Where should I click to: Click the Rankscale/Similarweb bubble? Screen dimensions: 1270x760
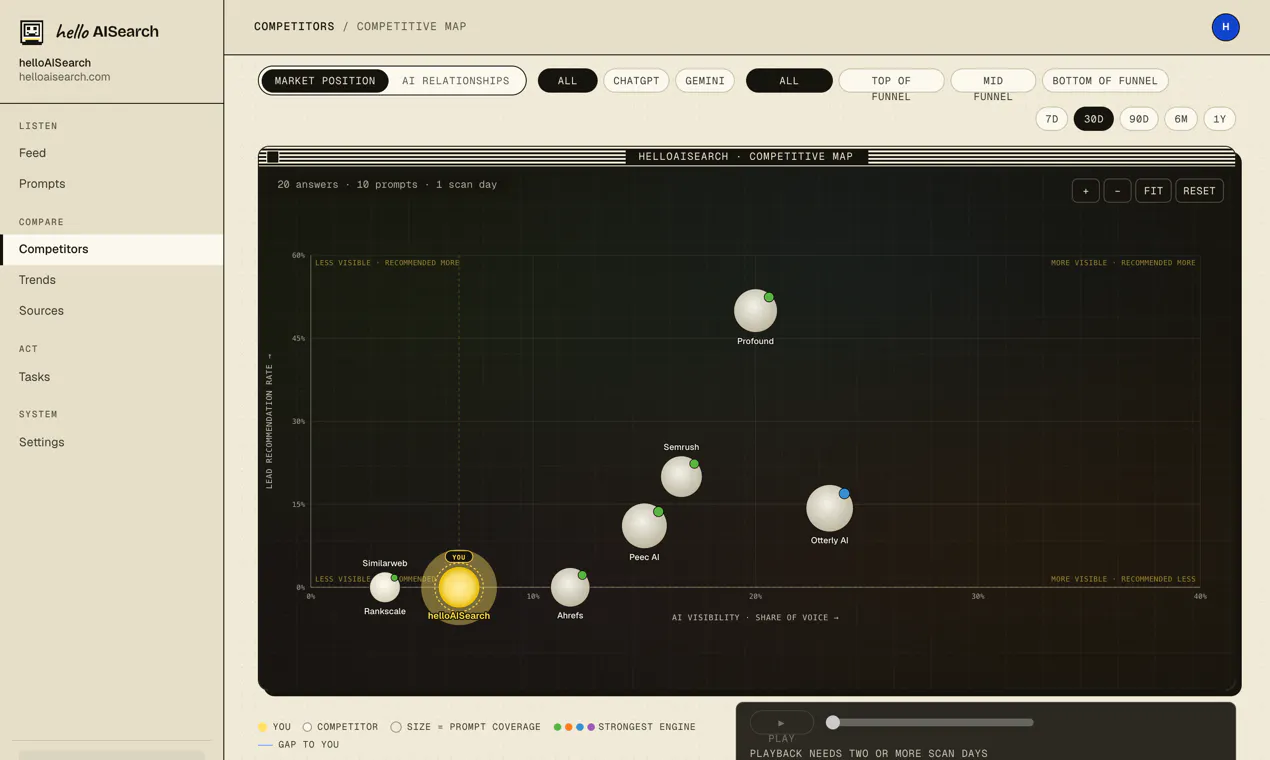click(x=385, y=587)
